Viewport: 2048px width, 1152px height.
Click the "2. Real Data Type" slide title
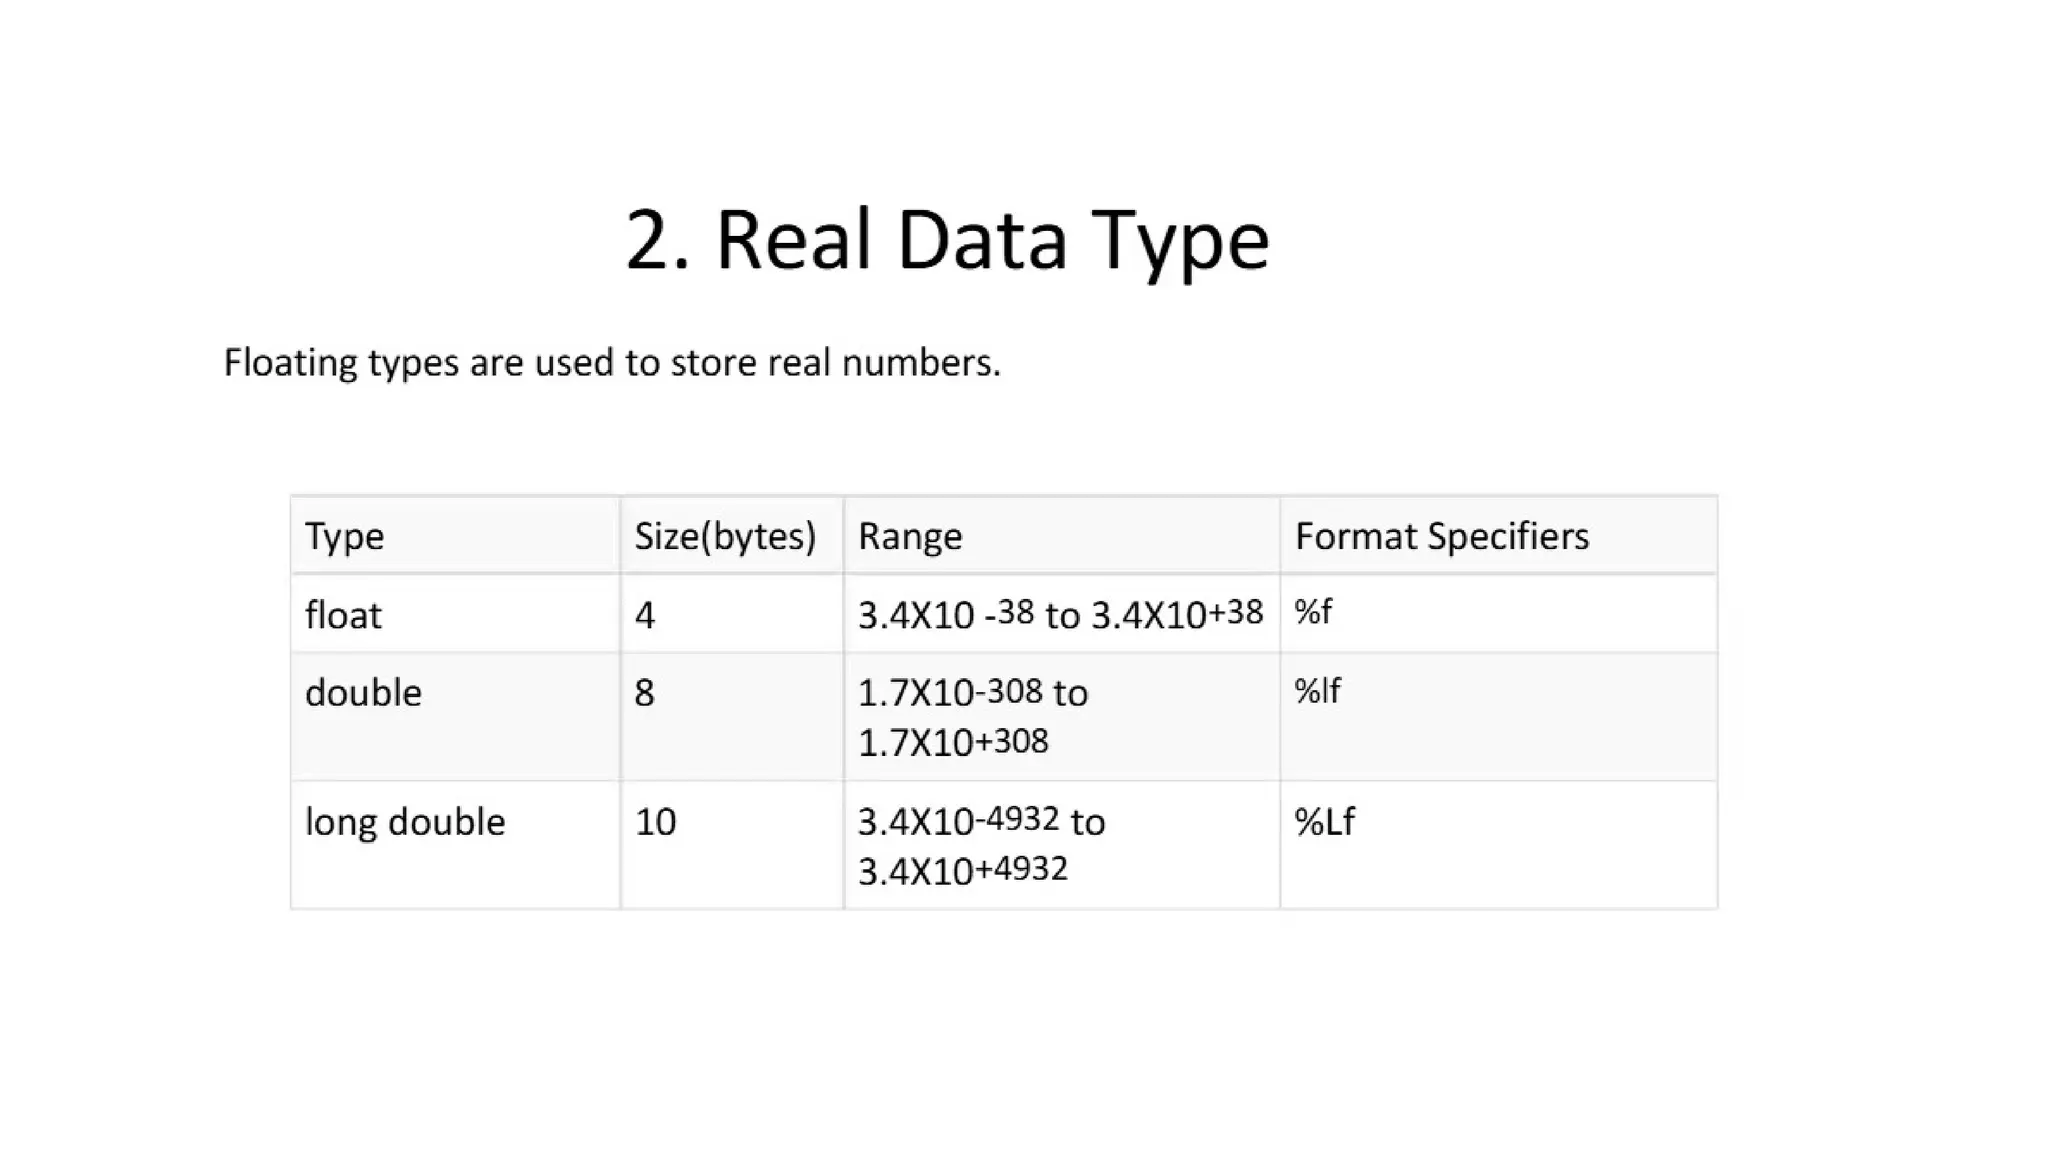[946, 240]
